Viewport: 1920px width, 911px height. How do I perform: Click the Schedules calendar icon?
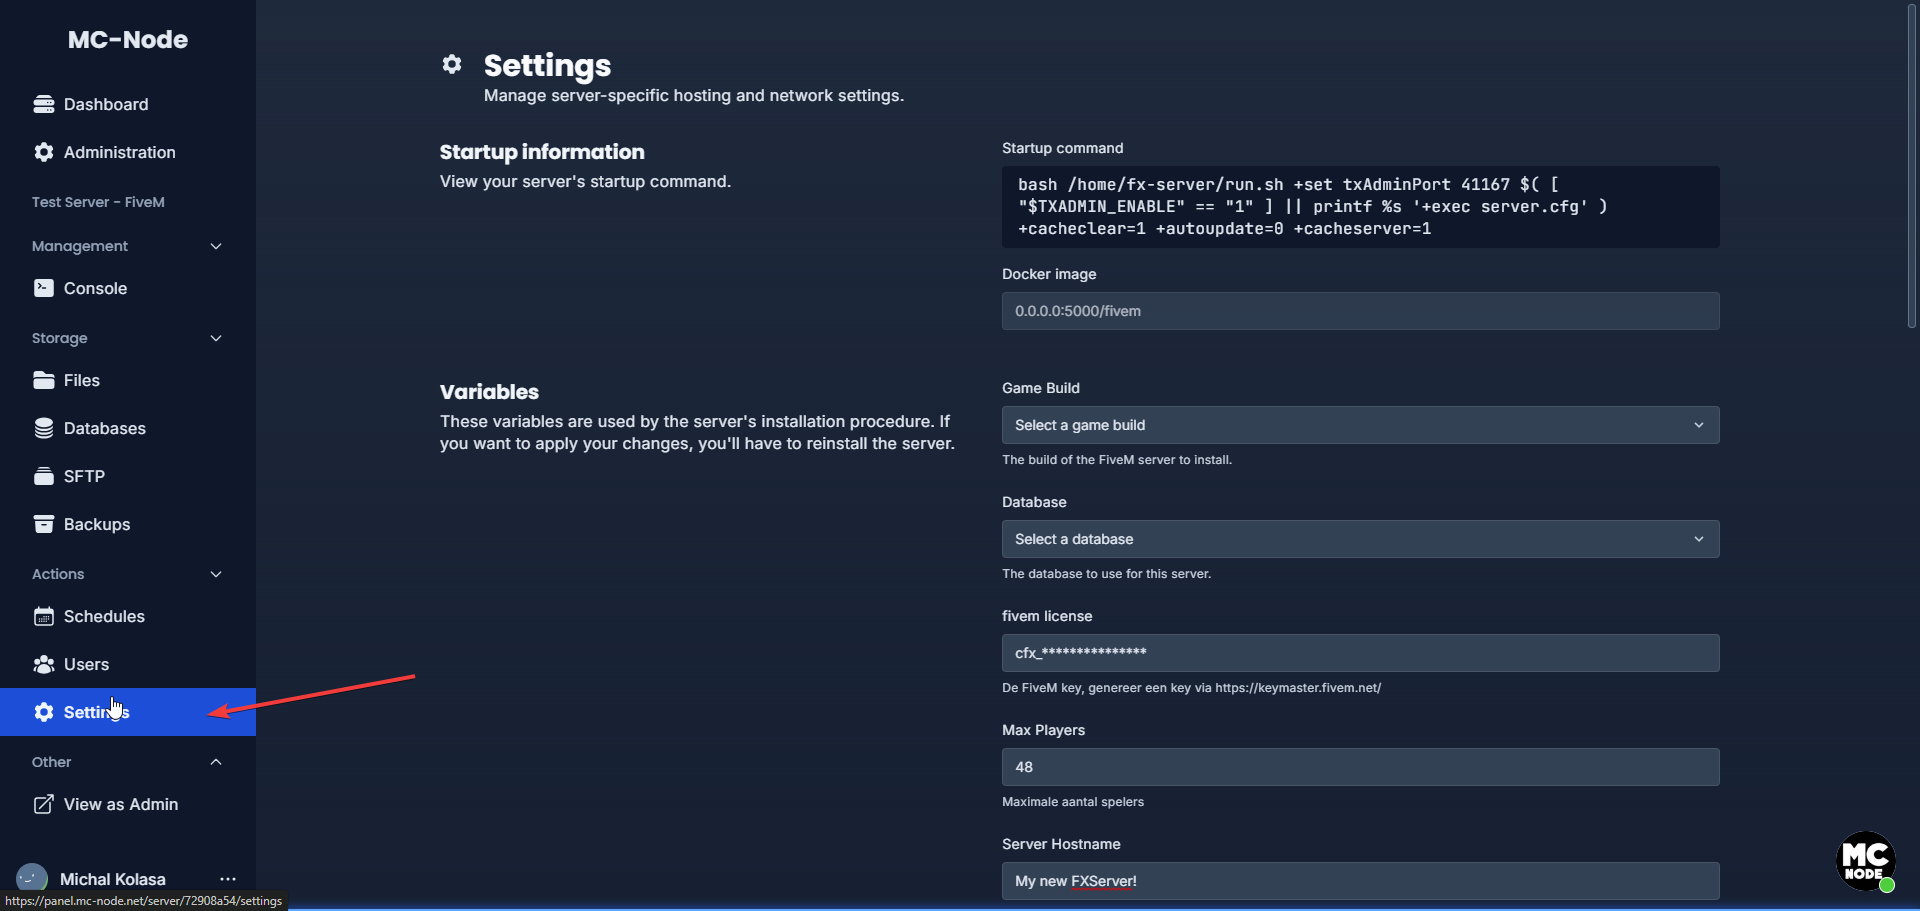click(43, 616)
